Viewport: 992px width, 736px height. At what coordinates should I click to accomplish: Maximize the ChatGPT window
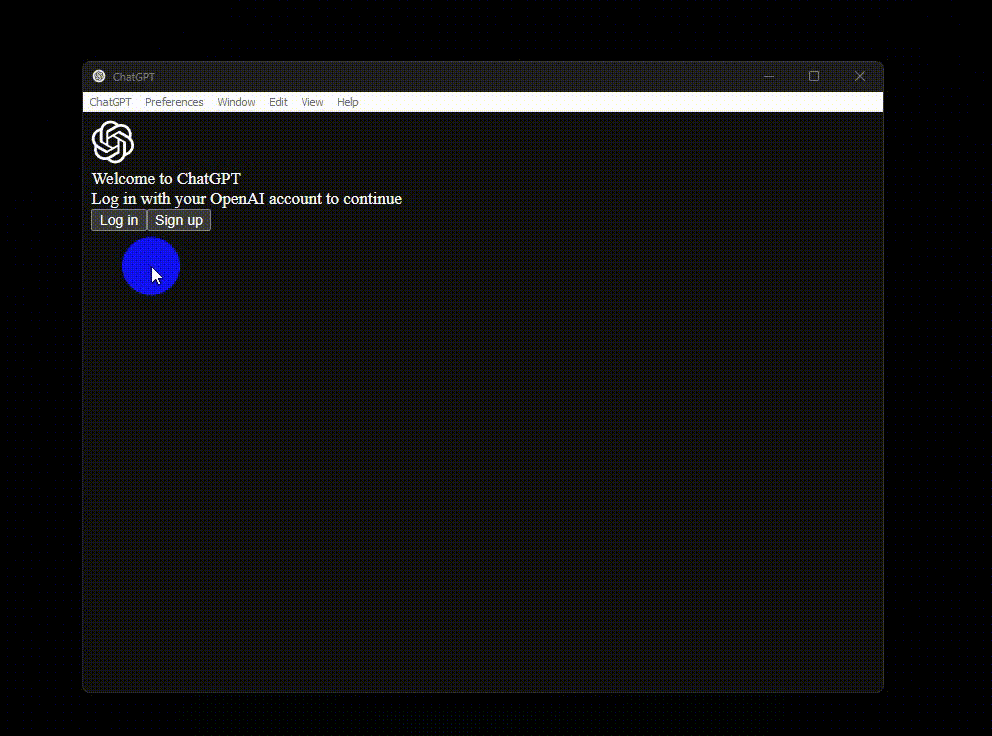click(814, 76)
